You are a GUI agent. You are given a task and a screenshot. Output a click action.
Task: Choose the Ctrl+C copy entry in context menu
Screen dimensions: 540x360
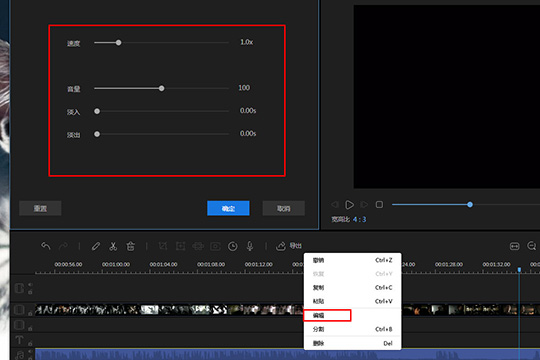[352, 288]
